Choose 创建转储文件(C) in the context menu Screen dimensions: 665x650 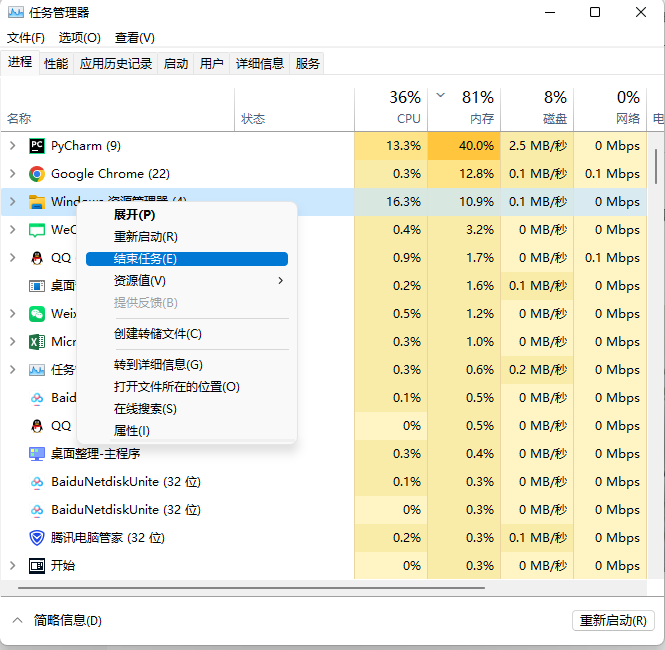click(x=187, y=334)
